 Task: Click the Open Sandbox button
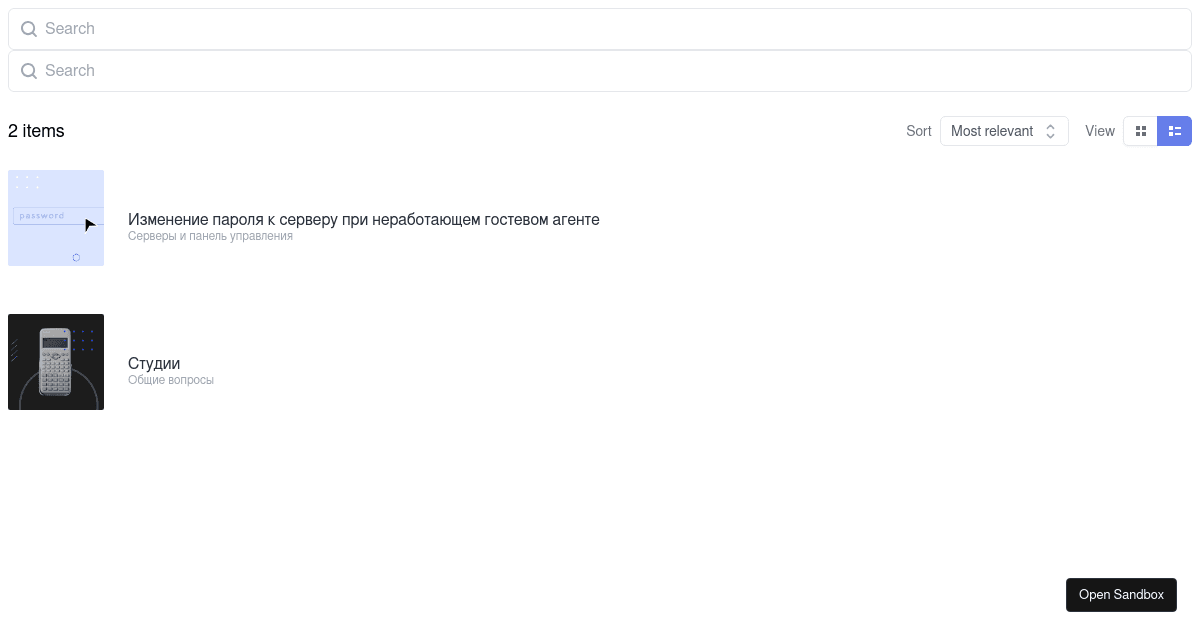1121,595
